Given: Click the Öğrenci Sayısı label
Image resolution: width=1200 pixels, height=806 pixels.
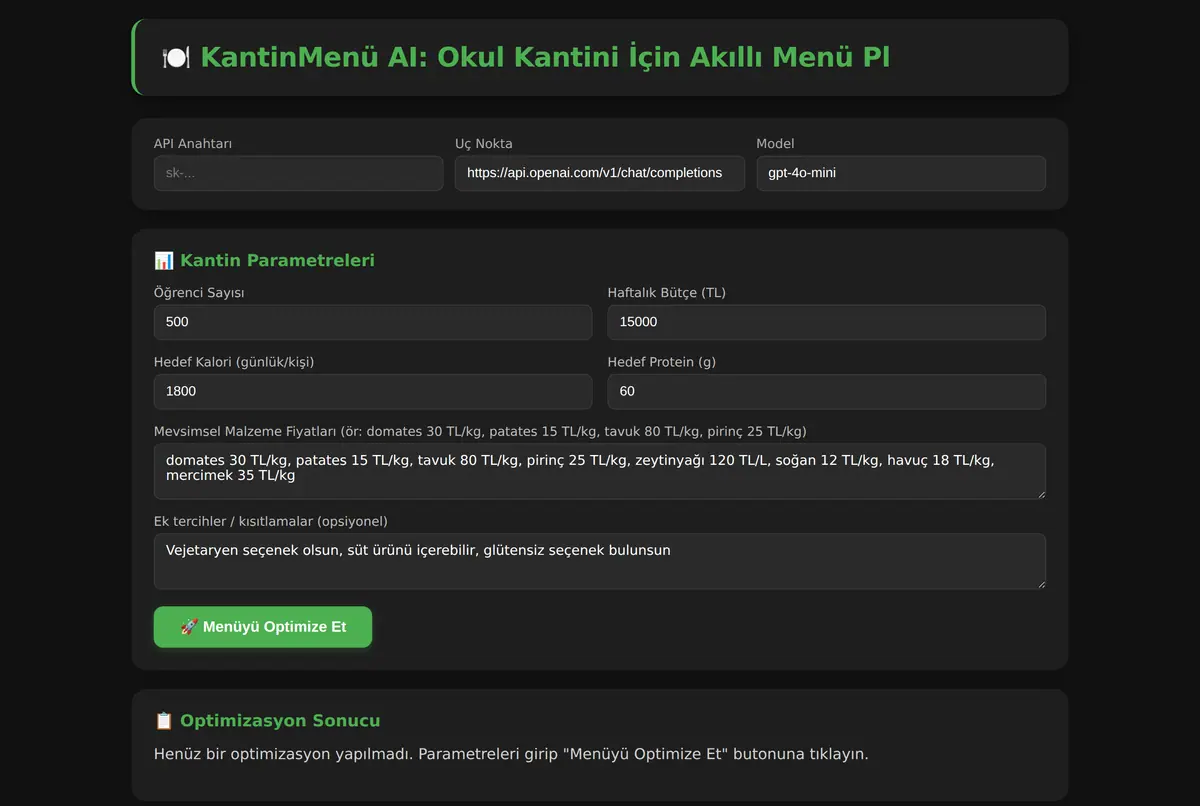Looking at the screenshot, I should [x=199, y=293].
